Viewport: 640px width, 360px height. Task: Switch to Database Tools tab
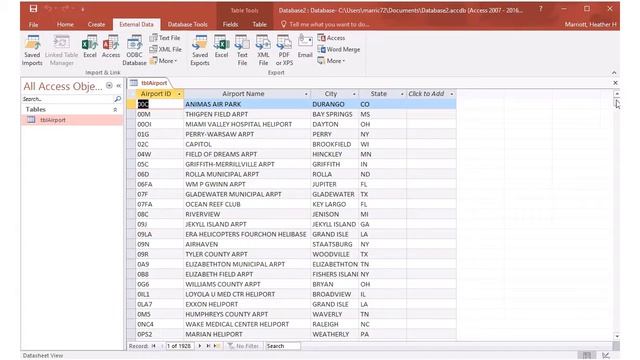click(188, 24)
